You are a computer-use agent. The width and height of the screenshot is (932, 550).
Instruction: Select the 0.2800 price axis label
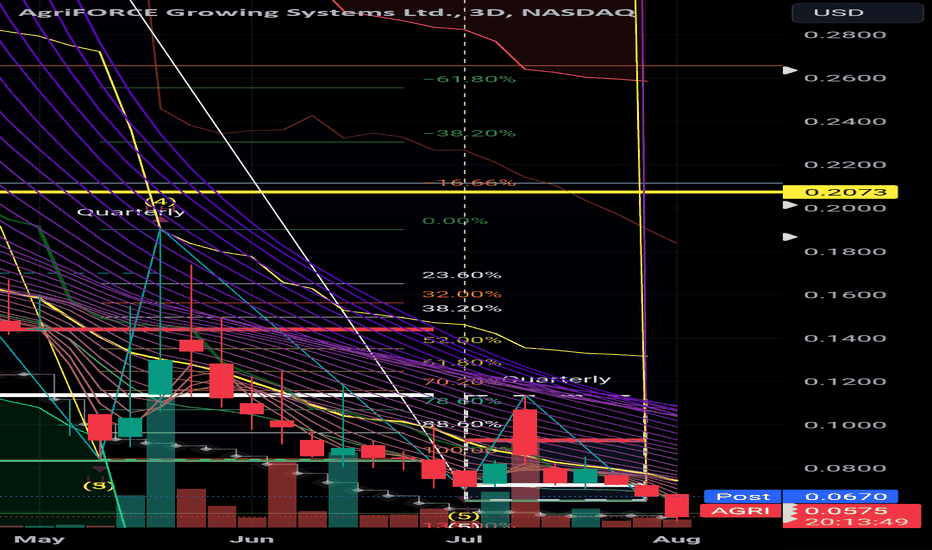[x=845, y=34]
